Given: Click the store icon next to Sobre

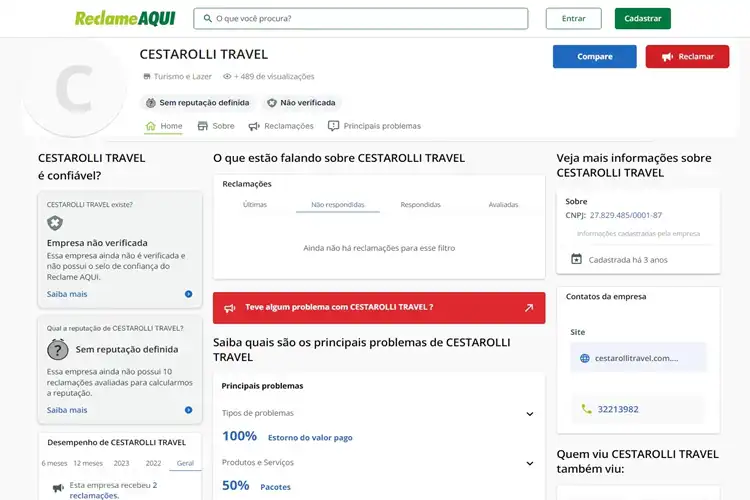Looking at the screenshot, I should click(203, 126).
